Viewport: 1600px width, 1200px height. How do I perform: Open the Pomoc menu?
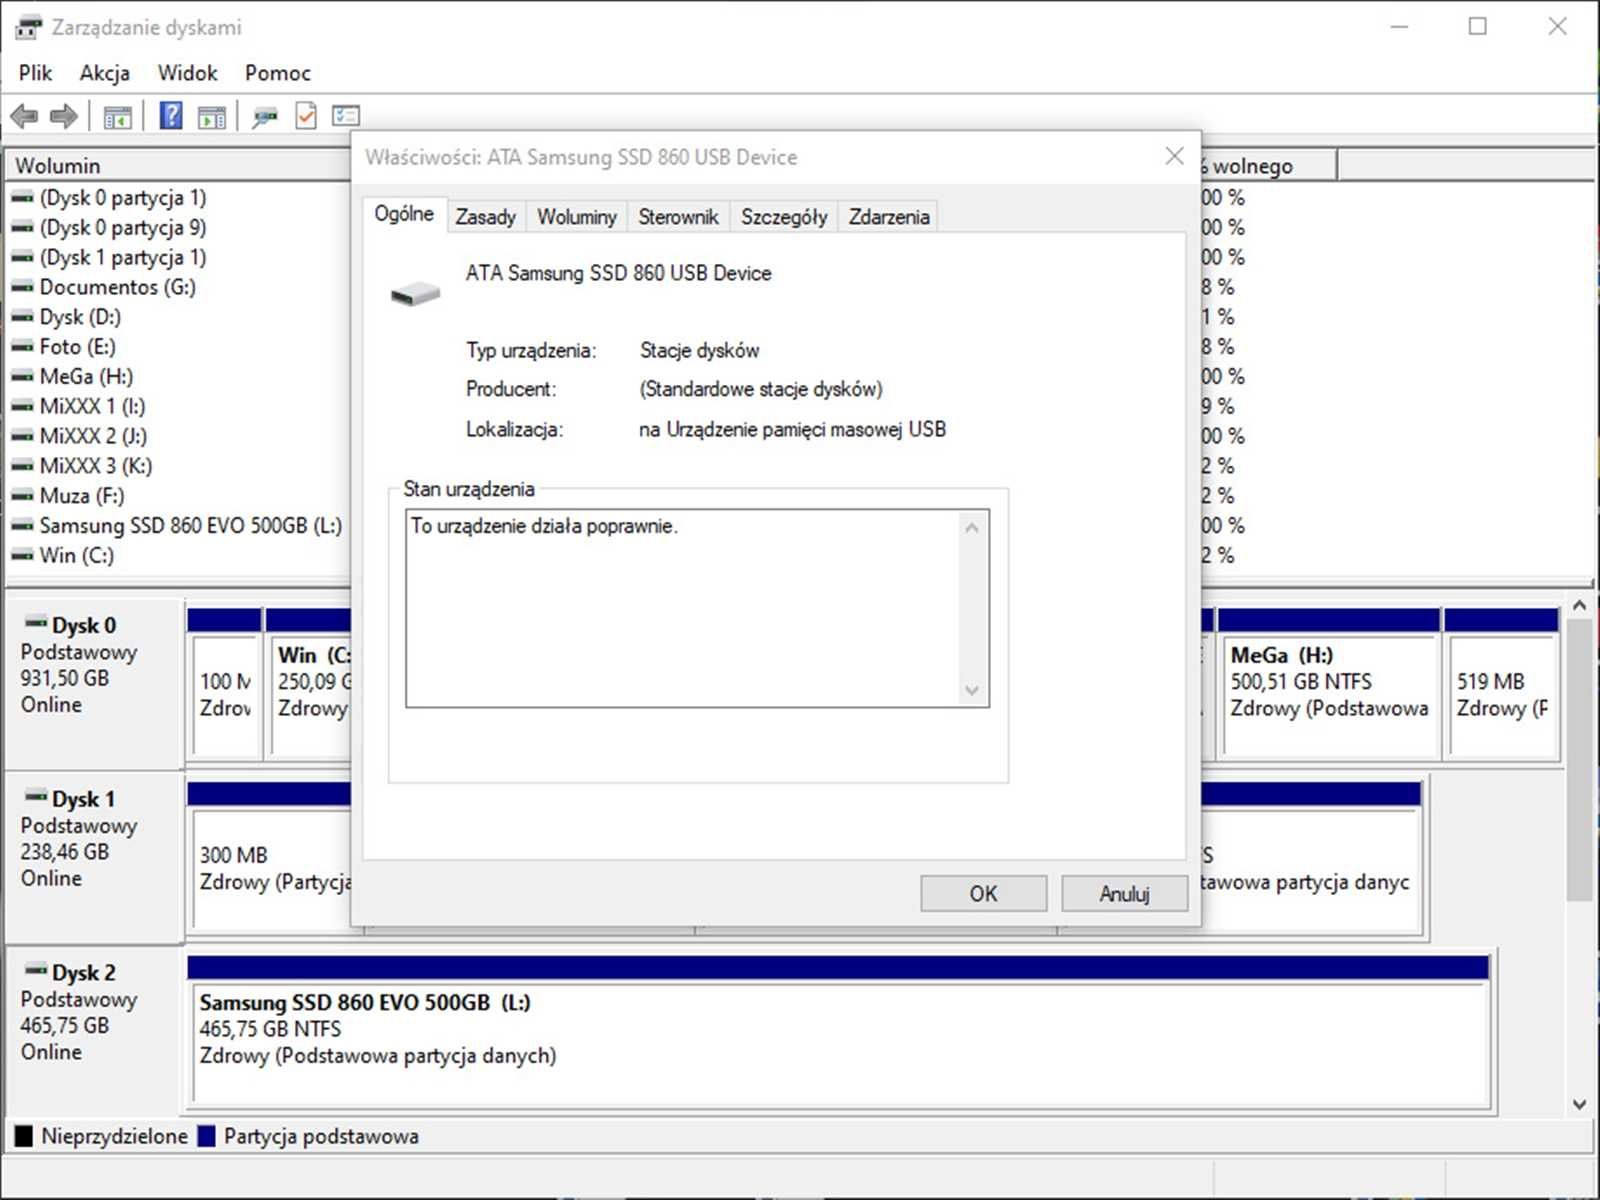coord(277,73)
